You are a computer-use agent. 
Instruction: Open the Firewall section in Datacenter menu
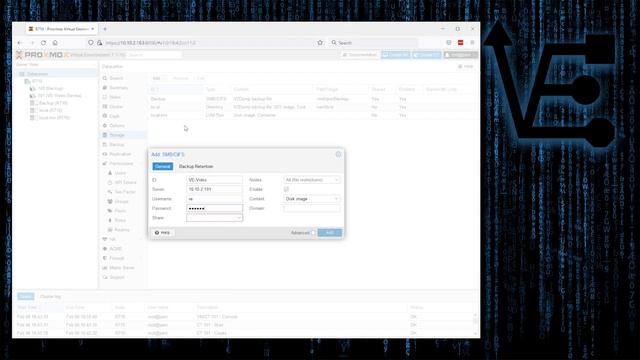coord(116,258)
